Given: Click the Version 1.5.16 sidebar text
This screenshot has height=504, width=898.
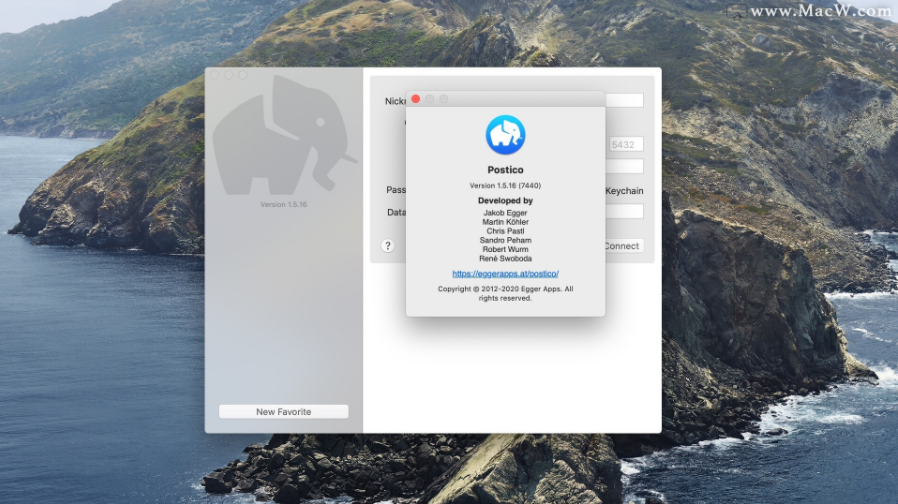Looking at the screenshot, I should pyautogui.click(x=283, y=204).
